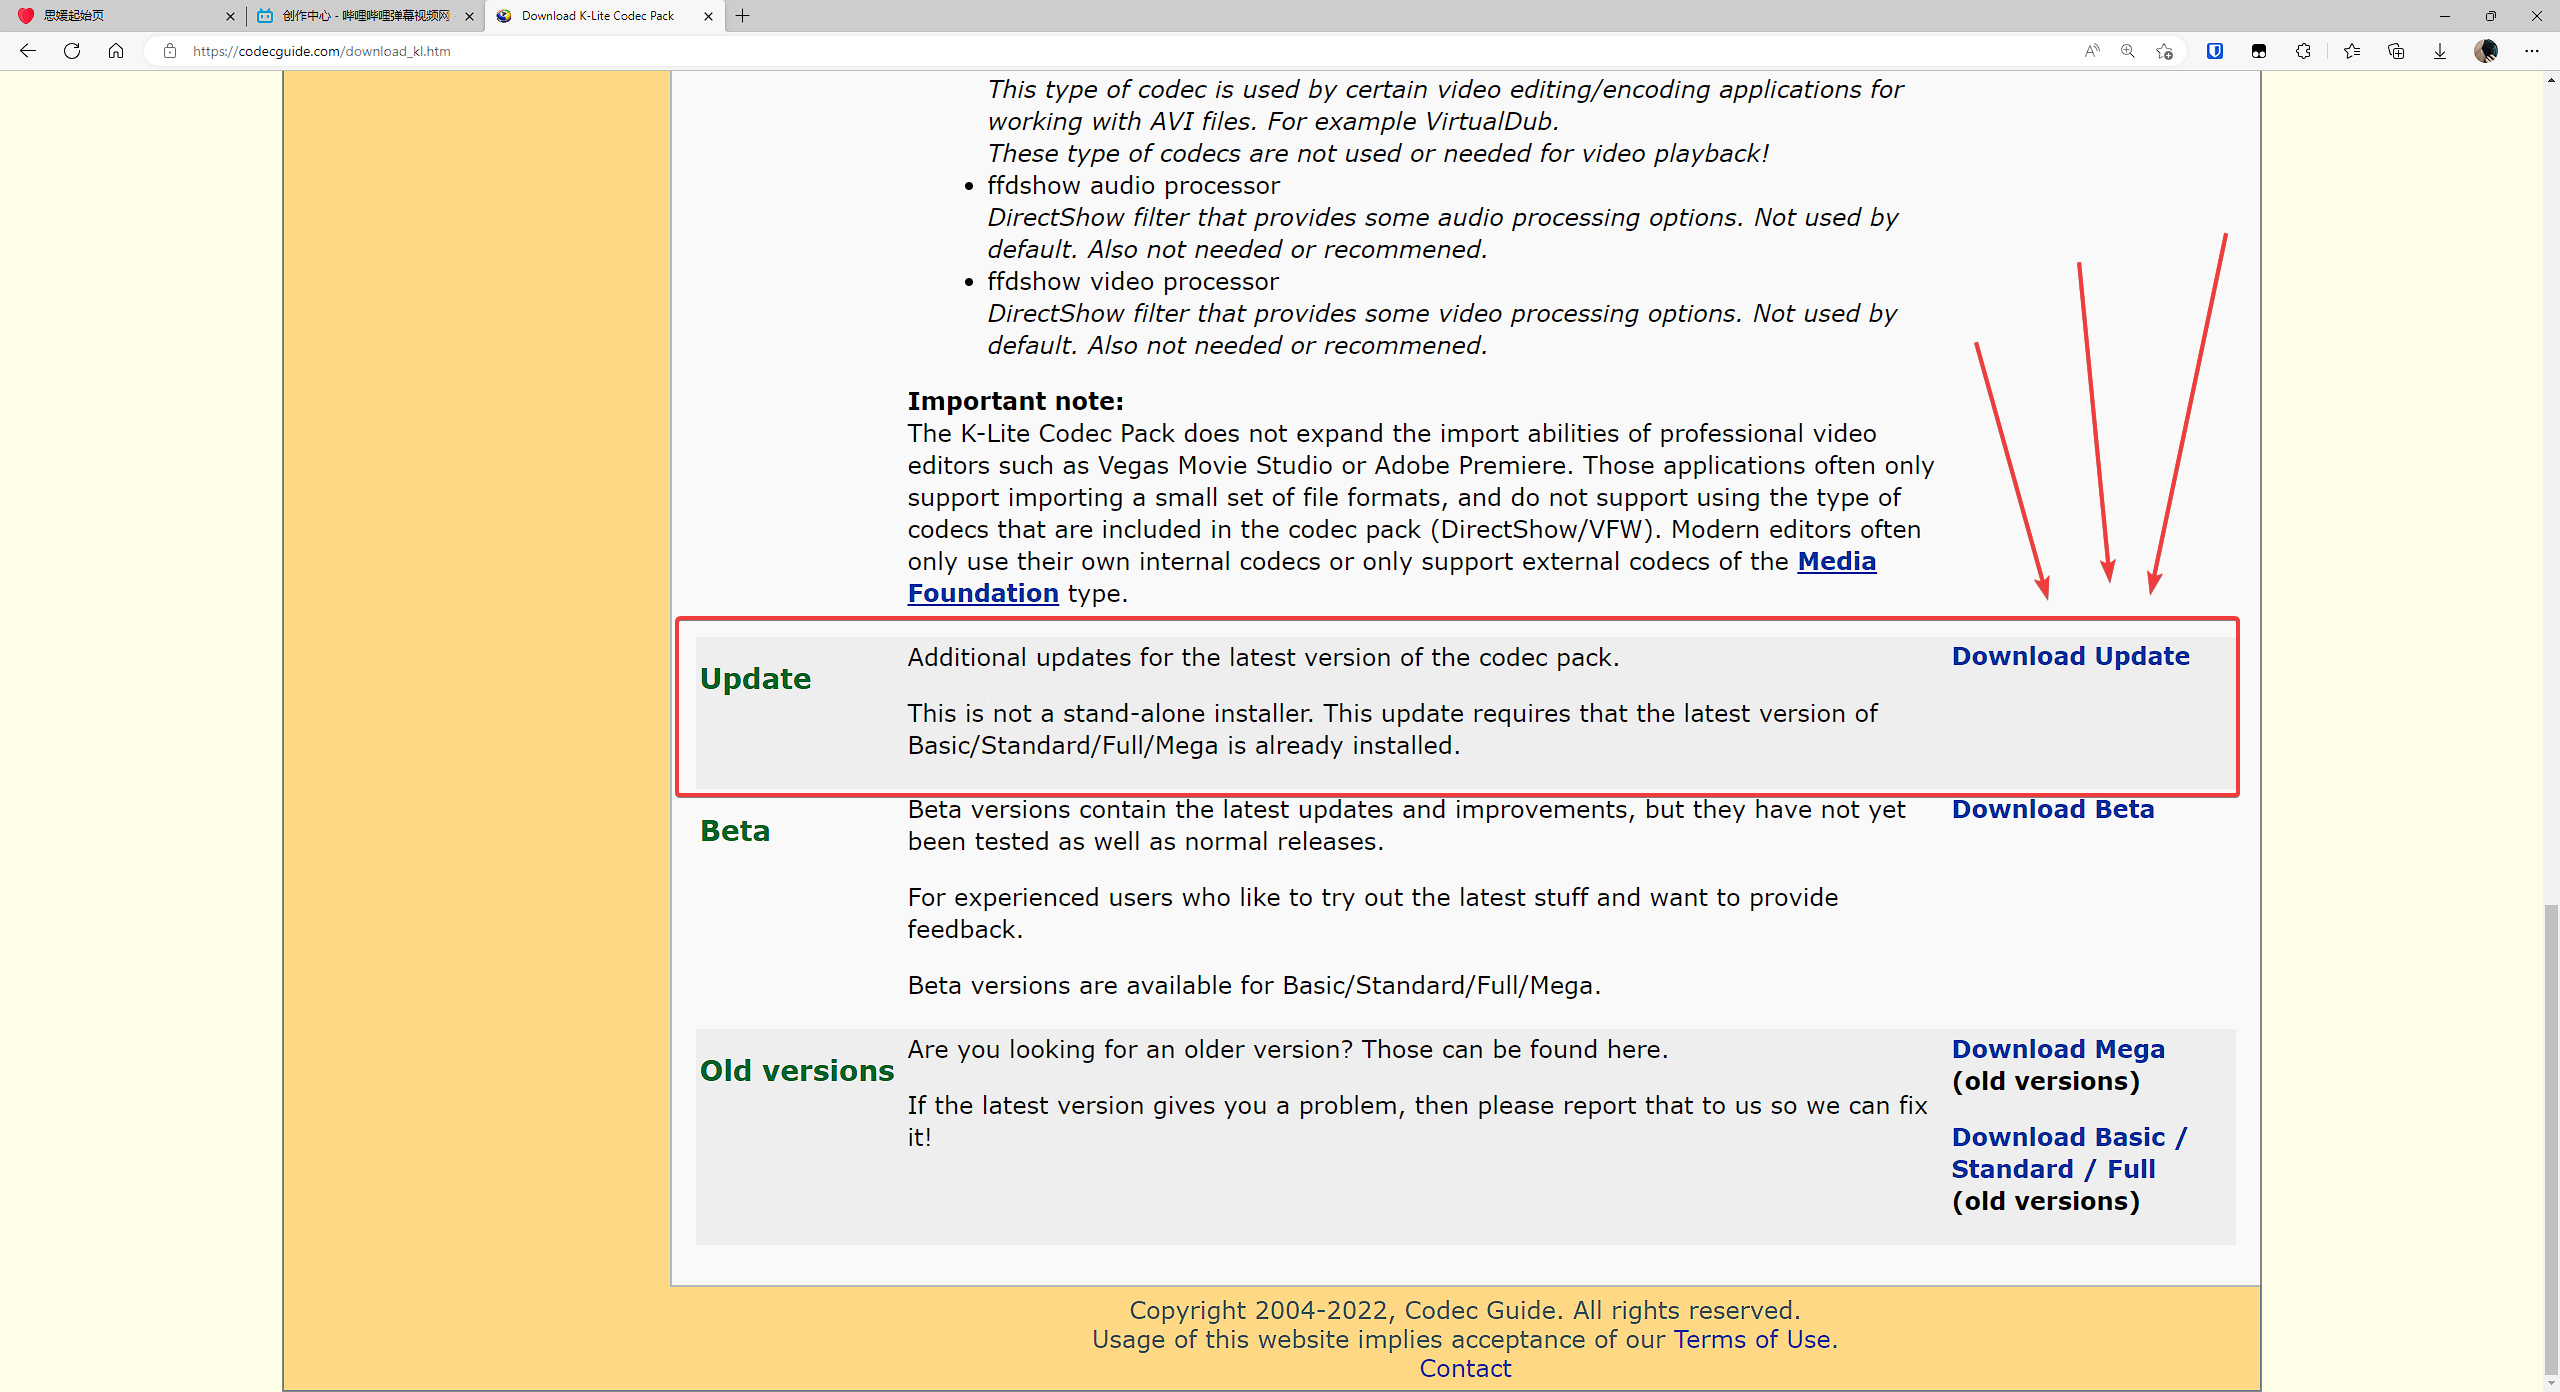Image resolution: width=2560 pixels, height=1392 pixels.
Task: Click the Download Update link
Action: (2070, 656)
